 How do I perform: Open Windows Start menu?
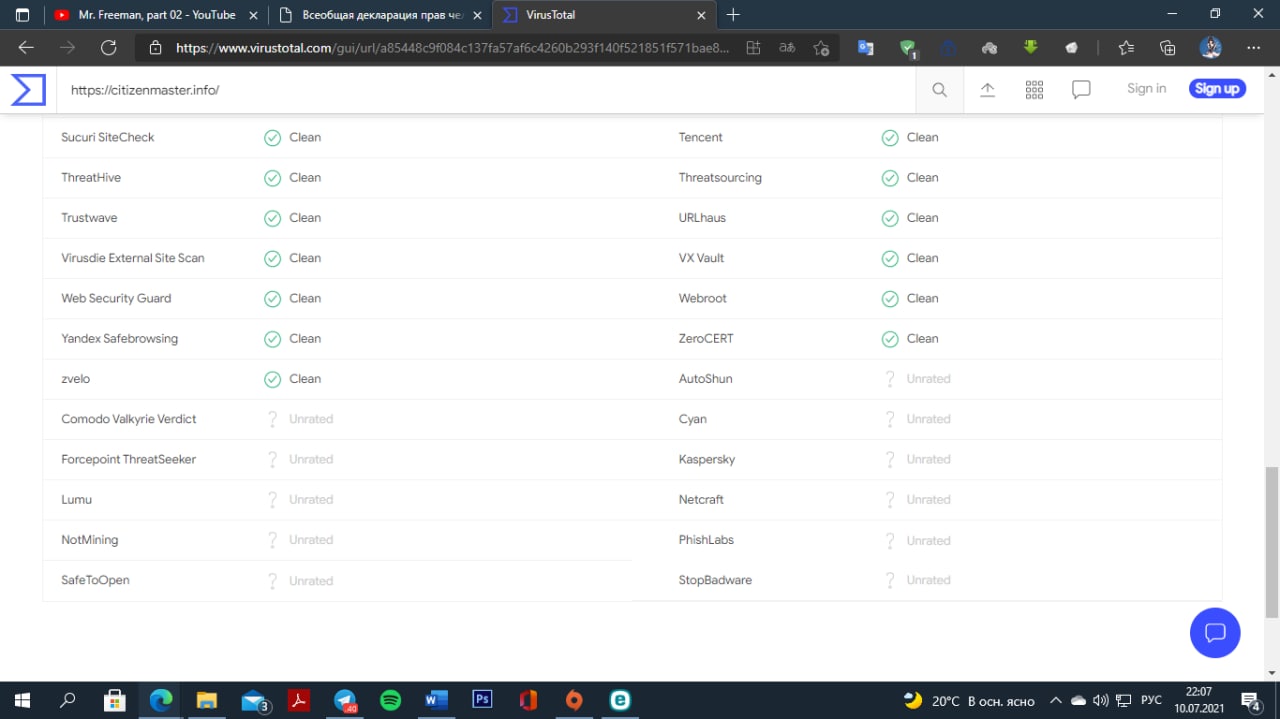(22, 700)
